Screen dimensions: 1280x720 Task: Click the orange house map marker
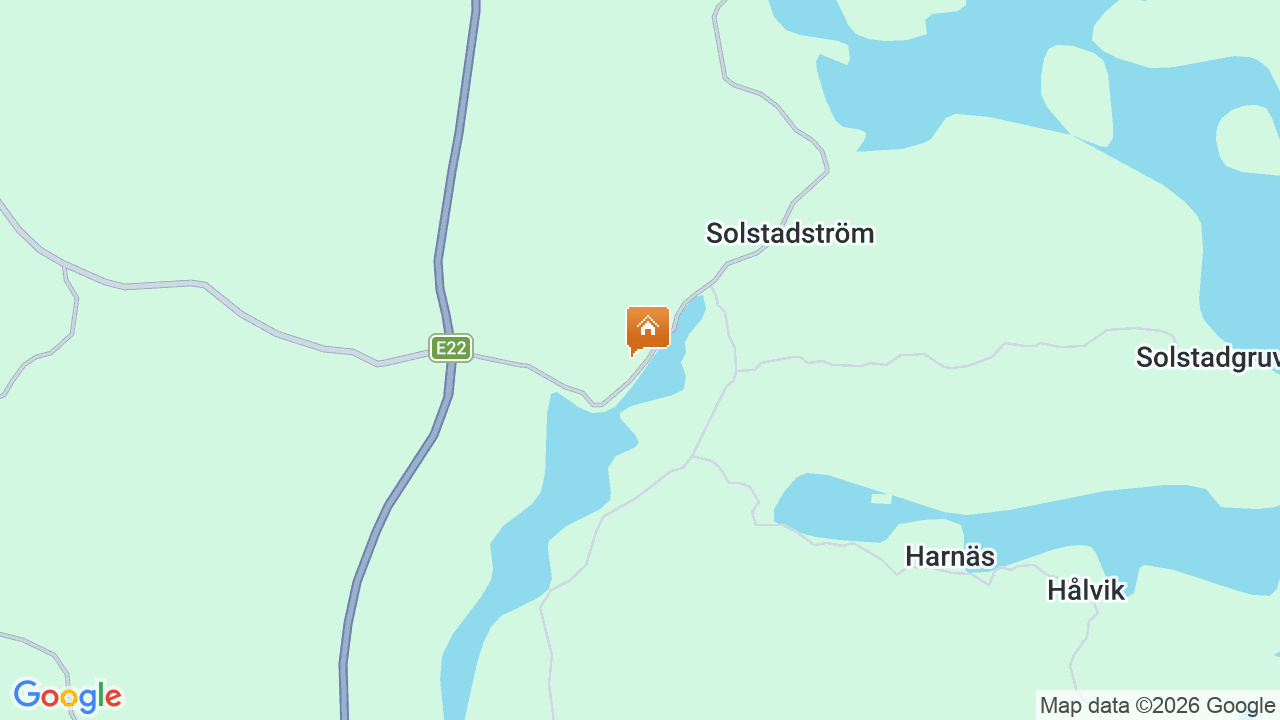648,330
